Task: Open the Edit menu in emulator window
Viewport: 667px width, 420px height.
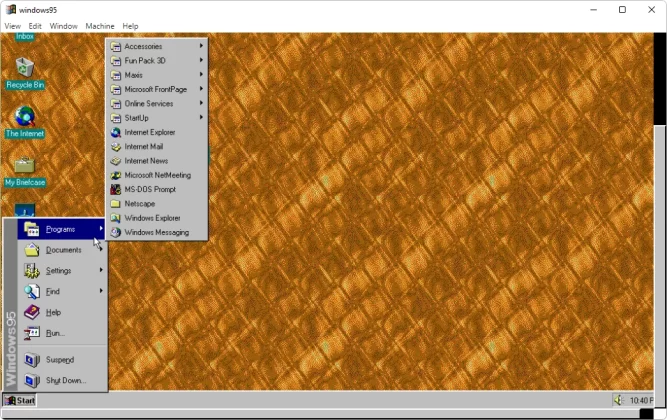Action: 35,26
